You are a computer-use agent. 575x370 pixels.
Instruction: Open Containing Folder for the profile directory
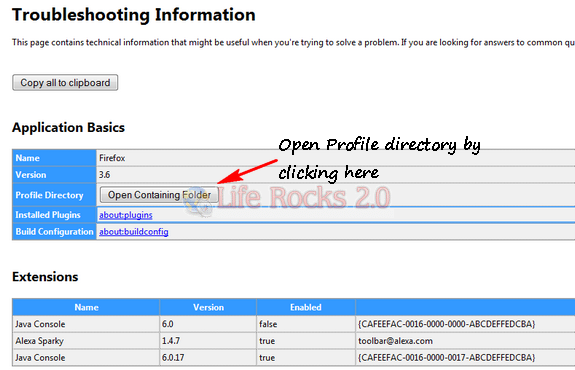click(x=159, y=195)
